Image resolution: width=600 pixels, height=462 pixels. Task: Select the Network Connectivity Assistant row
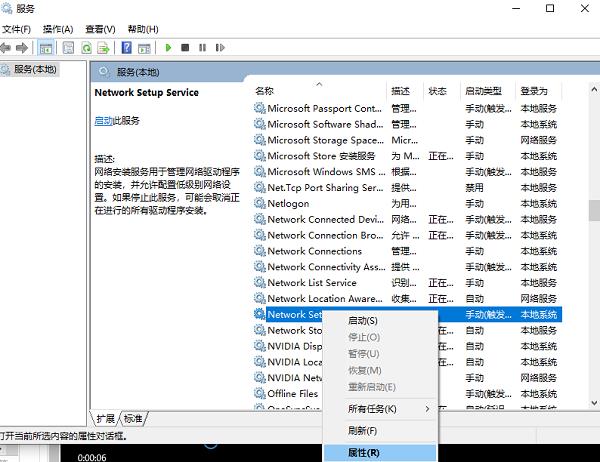pyautogui.click(x=406, y=267)
